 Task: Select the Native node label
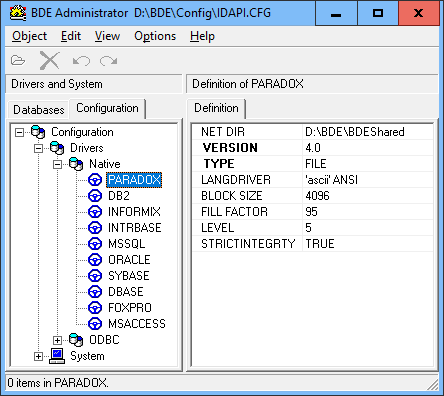105,164
